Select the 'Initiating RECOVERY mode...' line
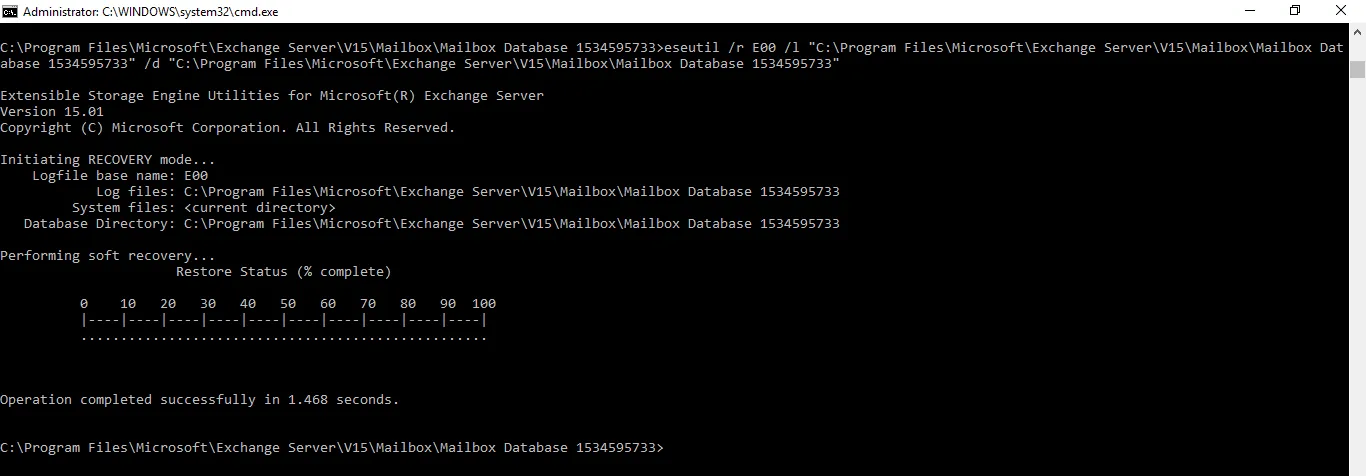Image resolution: width=1366 pixels, height=476 pixels. [x=108, y=160]
